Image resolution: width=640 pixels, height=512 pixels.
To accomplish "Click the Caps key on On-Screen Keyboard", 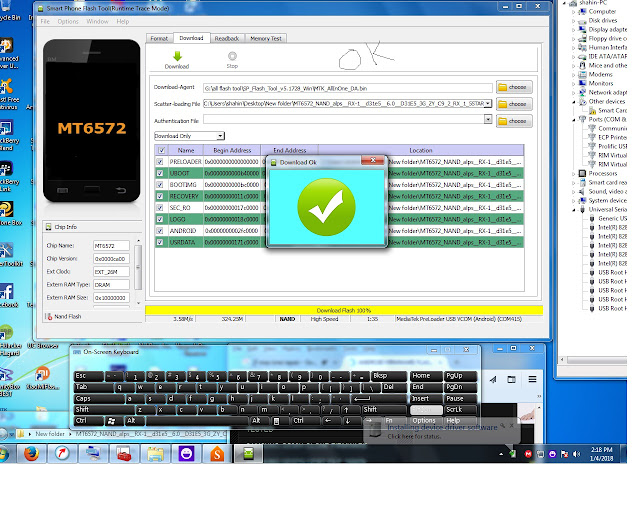I will pyautogui.click(x=99, y=398).
